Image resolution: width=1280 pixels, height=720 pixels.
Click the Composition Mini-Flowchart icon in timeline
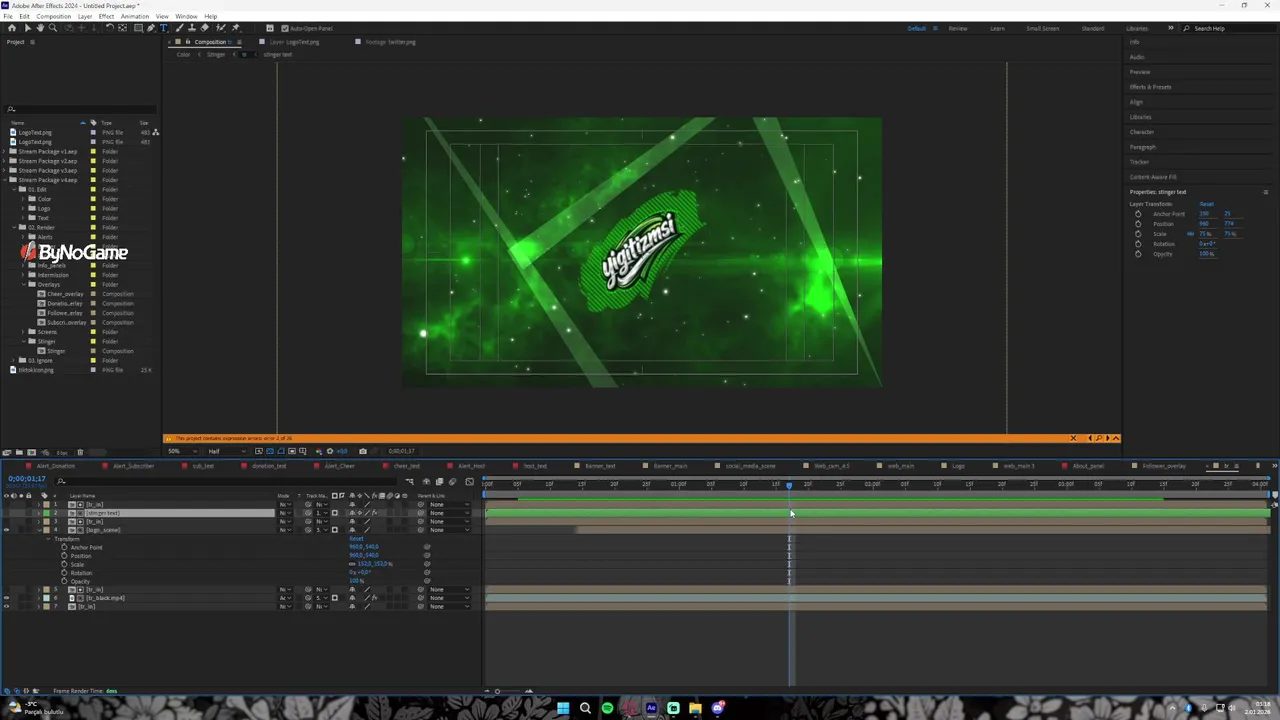point(409,481)
